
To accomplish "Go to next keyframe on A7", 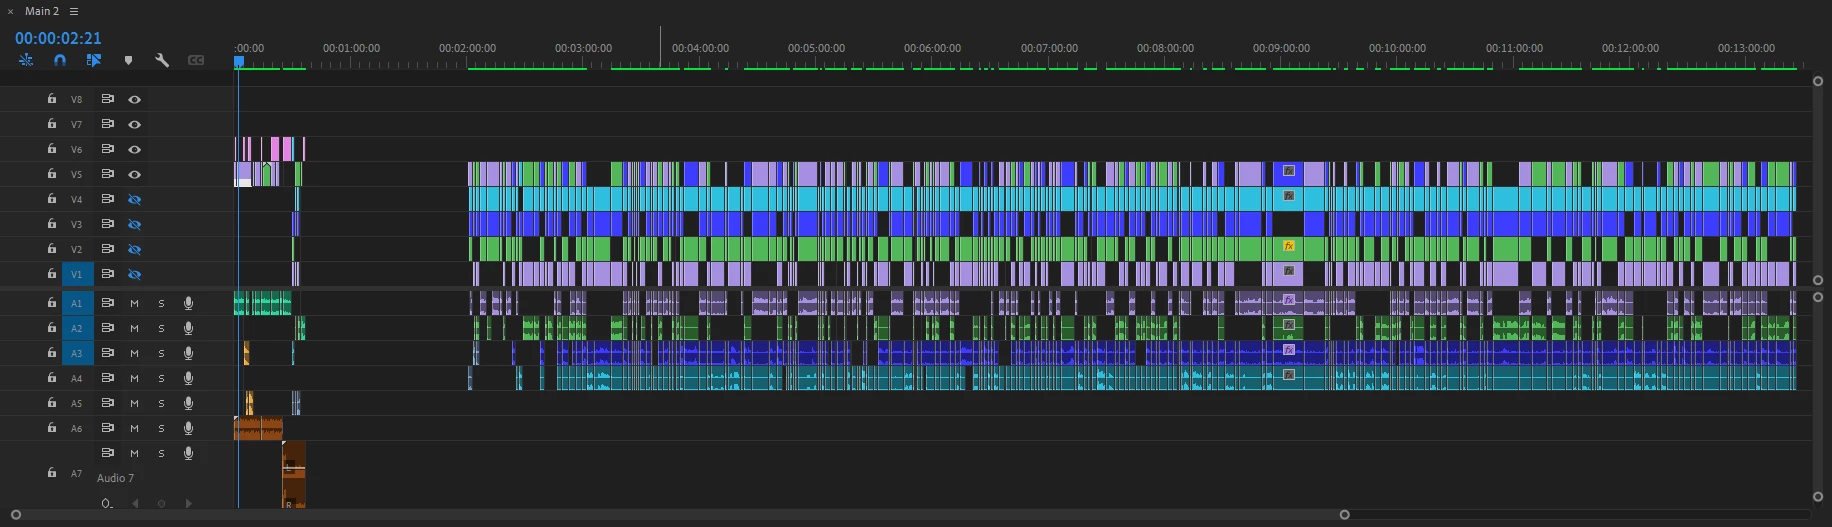I will click(x=188, y=503).
